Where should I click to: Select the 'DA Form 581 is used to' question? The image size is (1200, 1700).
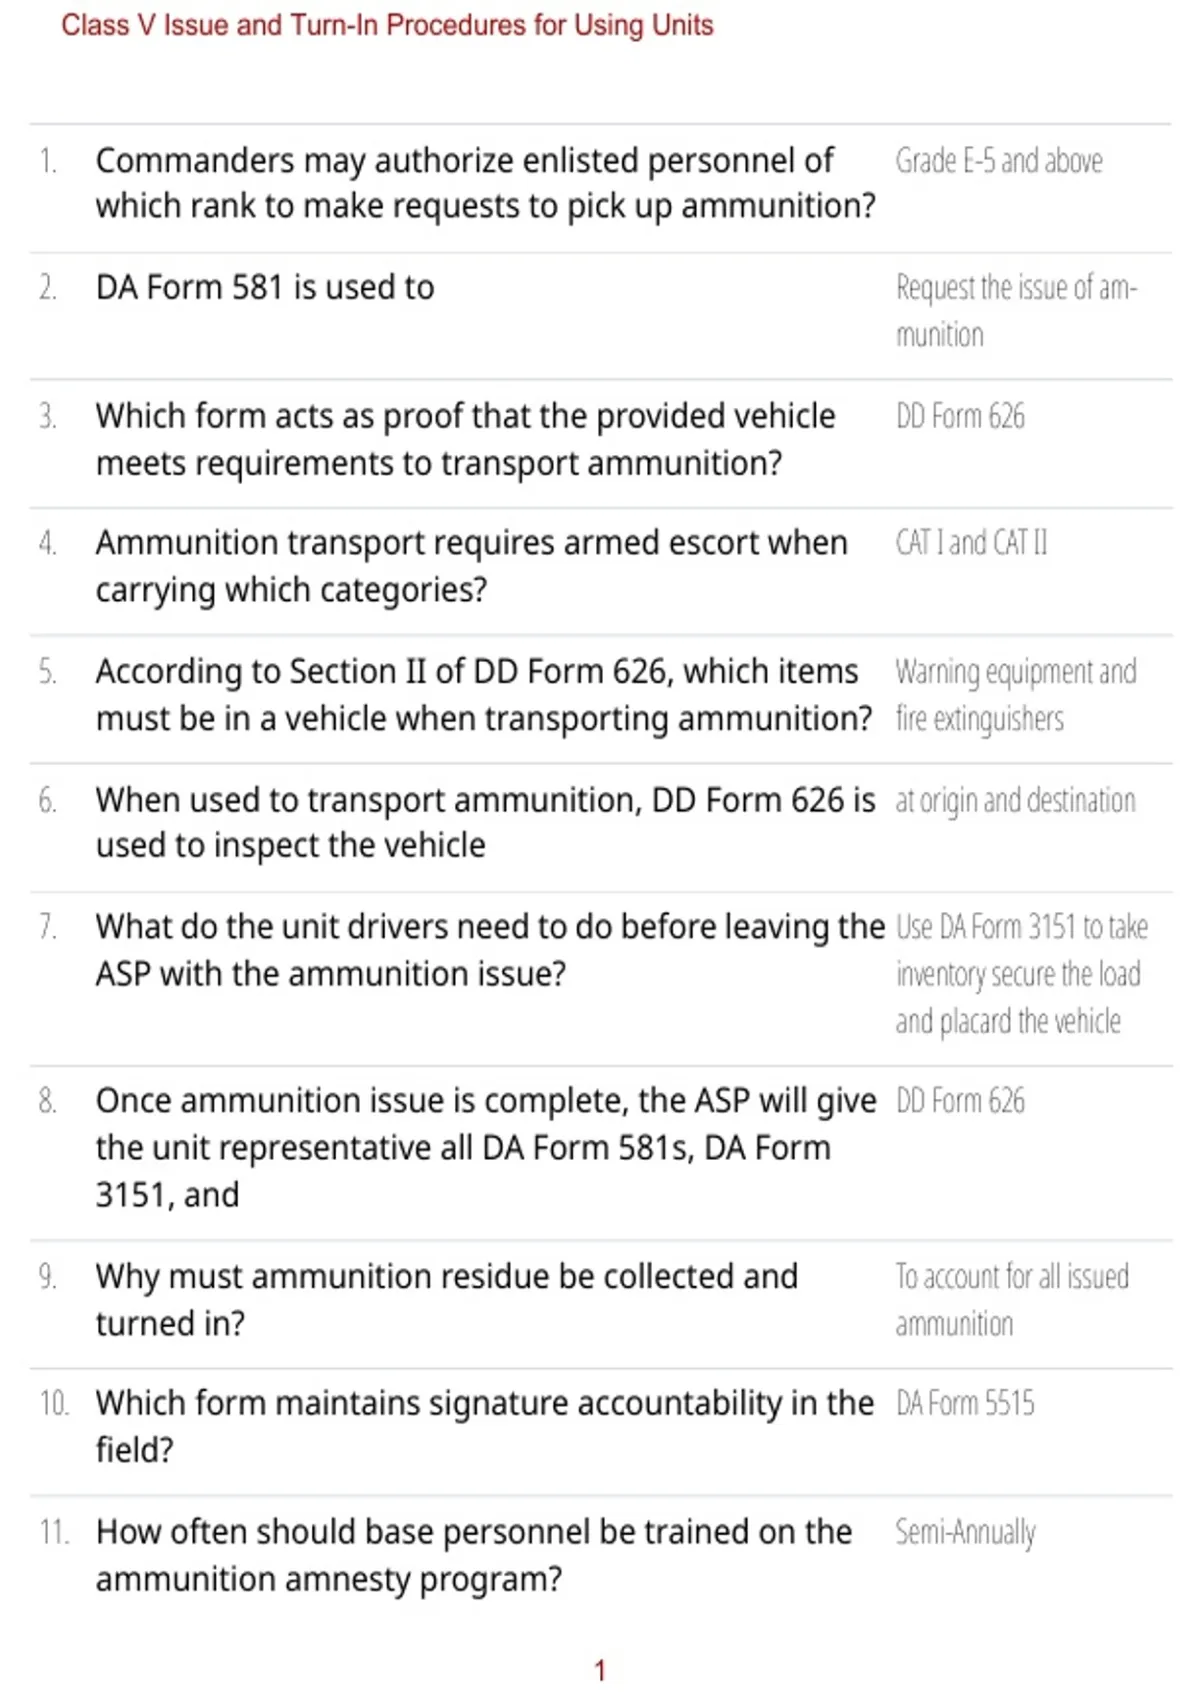[265, 288]
